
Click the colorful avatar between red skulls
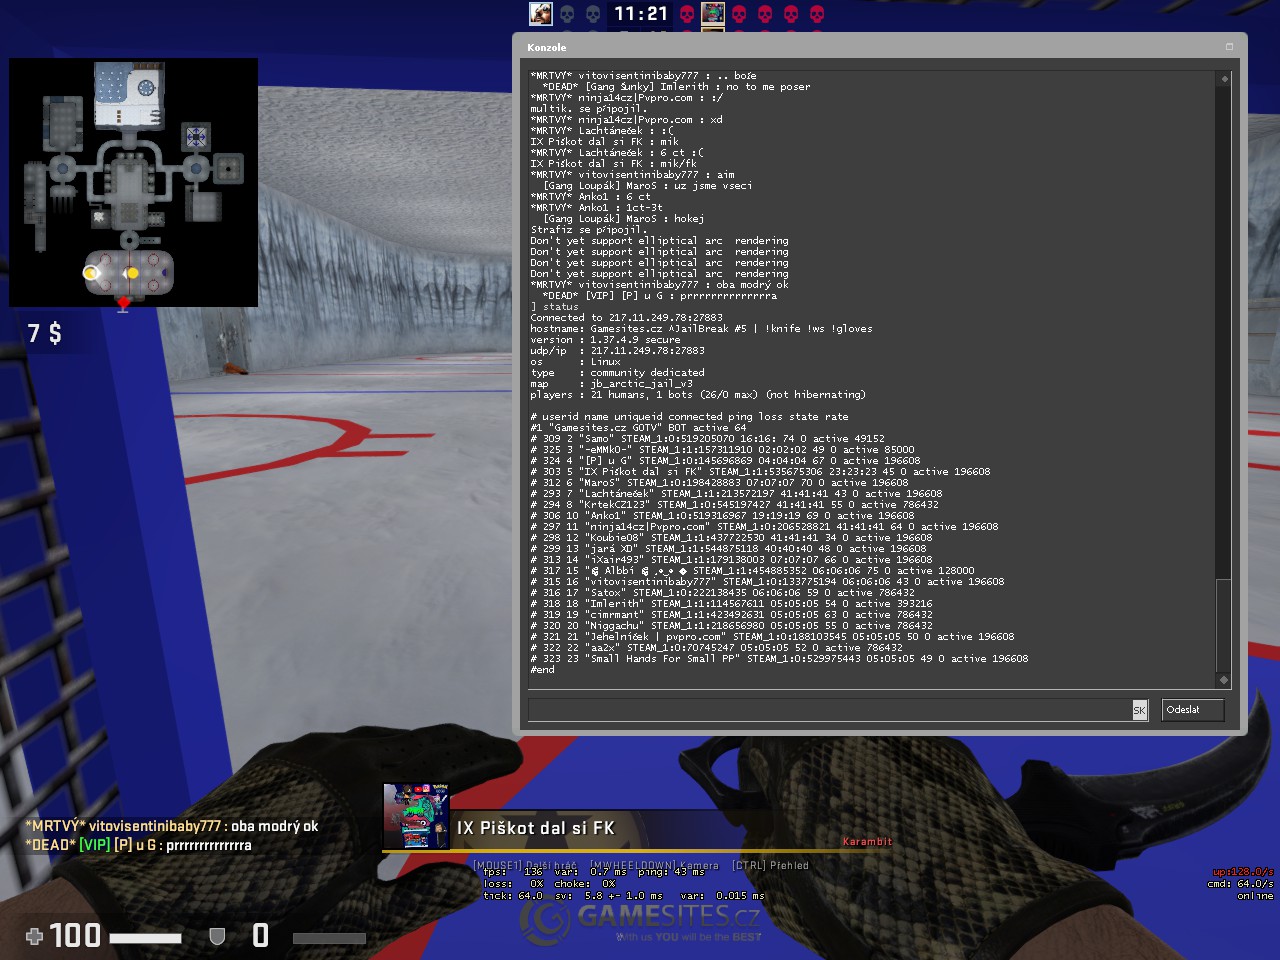click(x=713, y=13)
